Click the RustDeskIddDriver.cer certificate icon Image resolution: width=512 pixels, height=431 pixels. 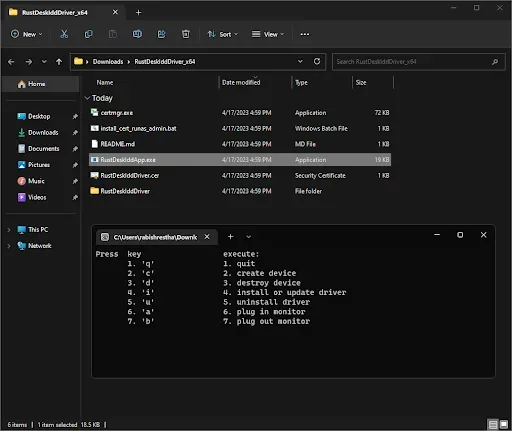tap(95, 175)
